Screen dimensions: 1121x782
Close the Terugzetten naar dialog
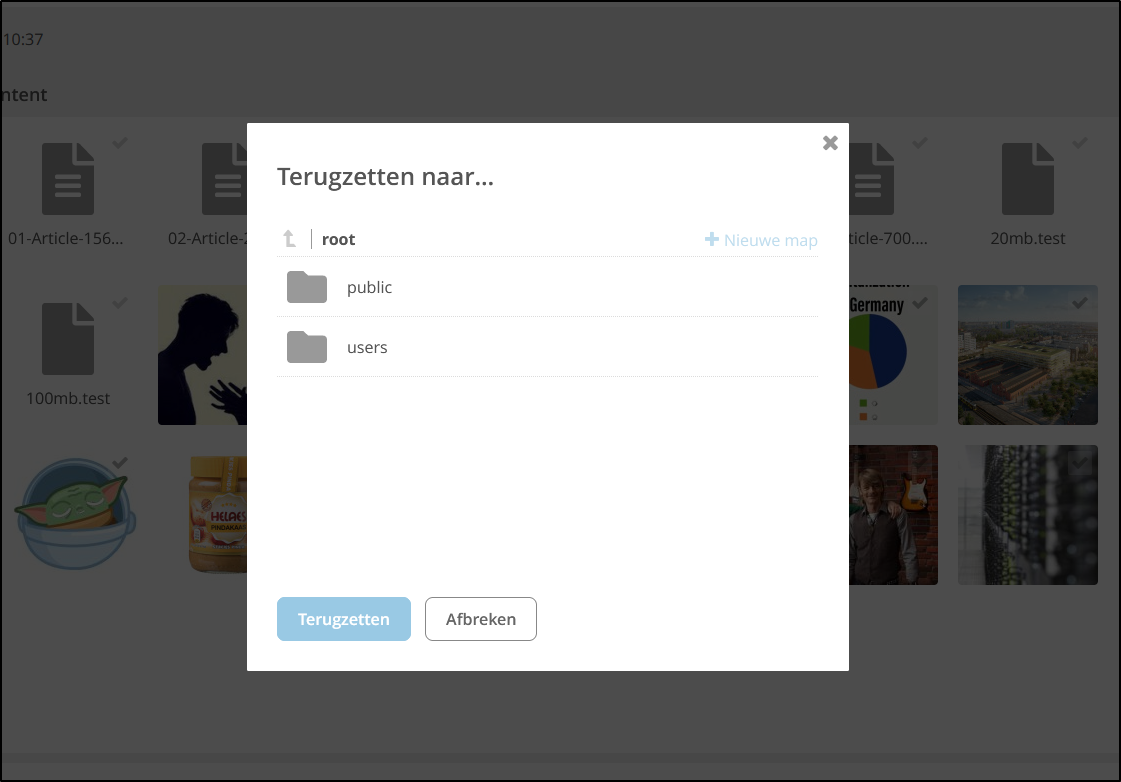coord(830,143)
